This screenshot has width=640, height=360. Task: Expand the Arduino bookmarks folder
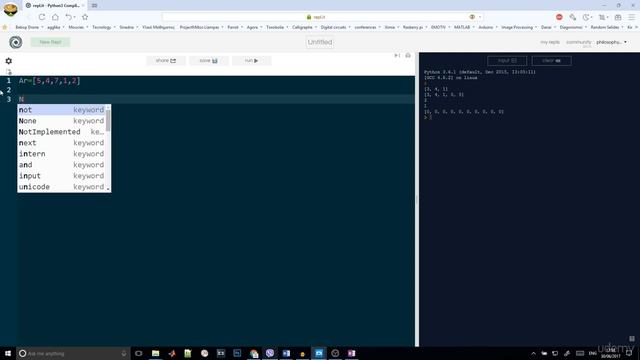tap(488, 27)
